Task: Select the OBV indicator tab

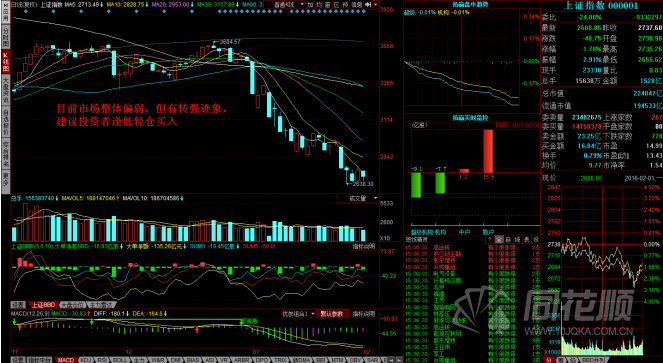Action: (355, 360)
